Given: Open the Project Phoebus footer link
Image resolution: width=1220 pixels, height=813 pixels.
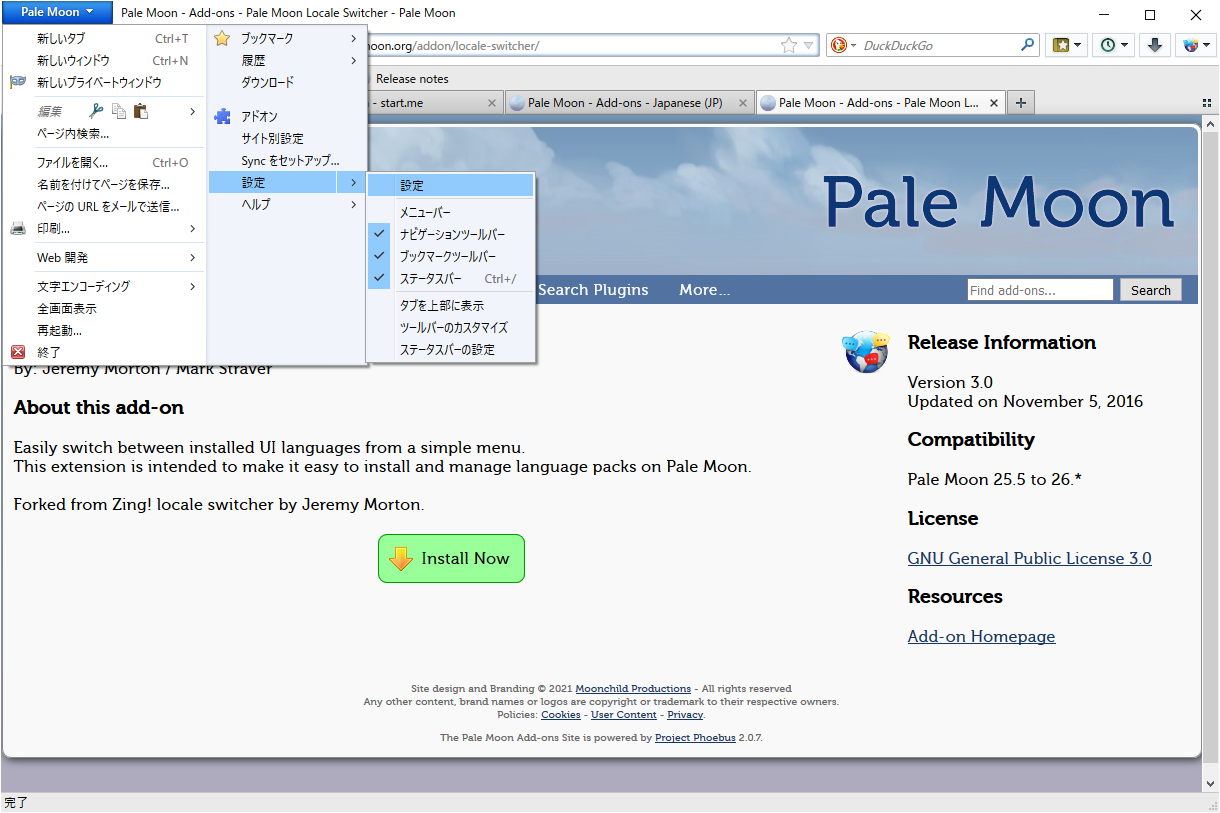Looking at the screenshot, I should pyautogui.click(x=695, y=738).
